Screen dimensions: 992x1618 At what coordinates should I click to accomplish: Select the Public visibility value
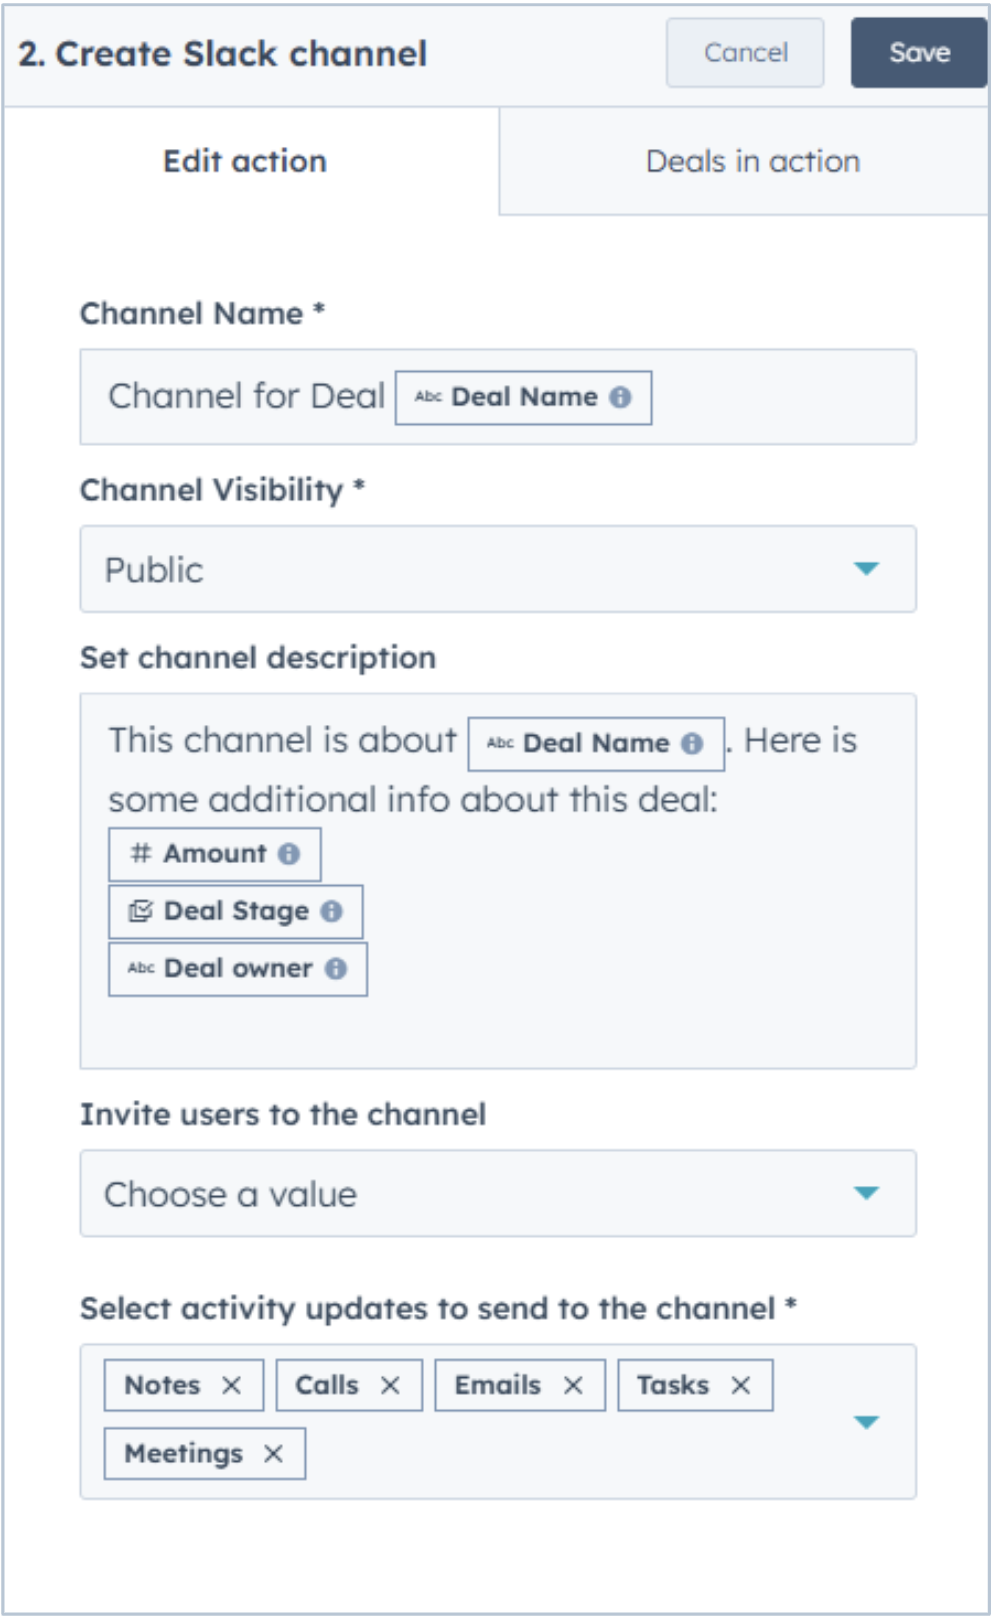pyautogui.click(x=154, y=569)
